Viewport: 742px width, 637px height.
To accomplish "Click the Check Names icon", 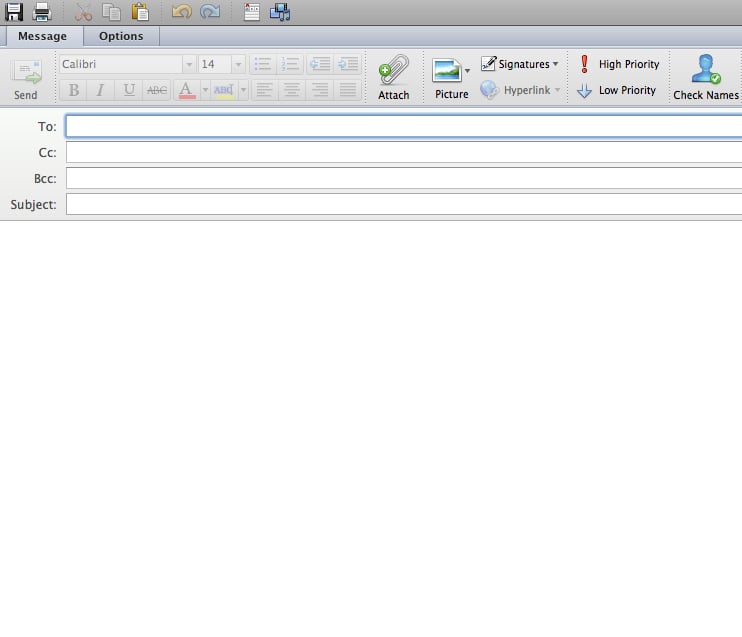I will (706, 76).
